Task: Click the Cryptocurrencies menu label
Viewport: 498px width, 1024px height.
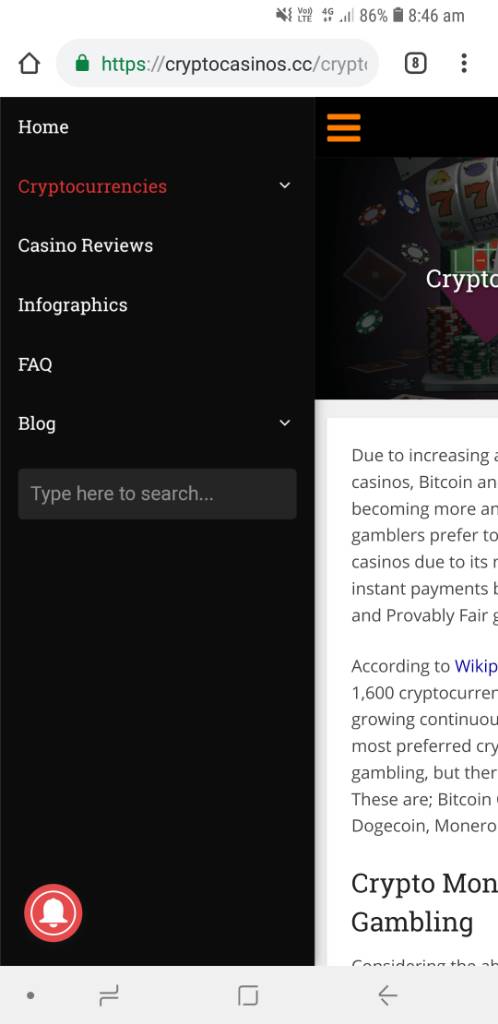Action: (x=92, y=186)
